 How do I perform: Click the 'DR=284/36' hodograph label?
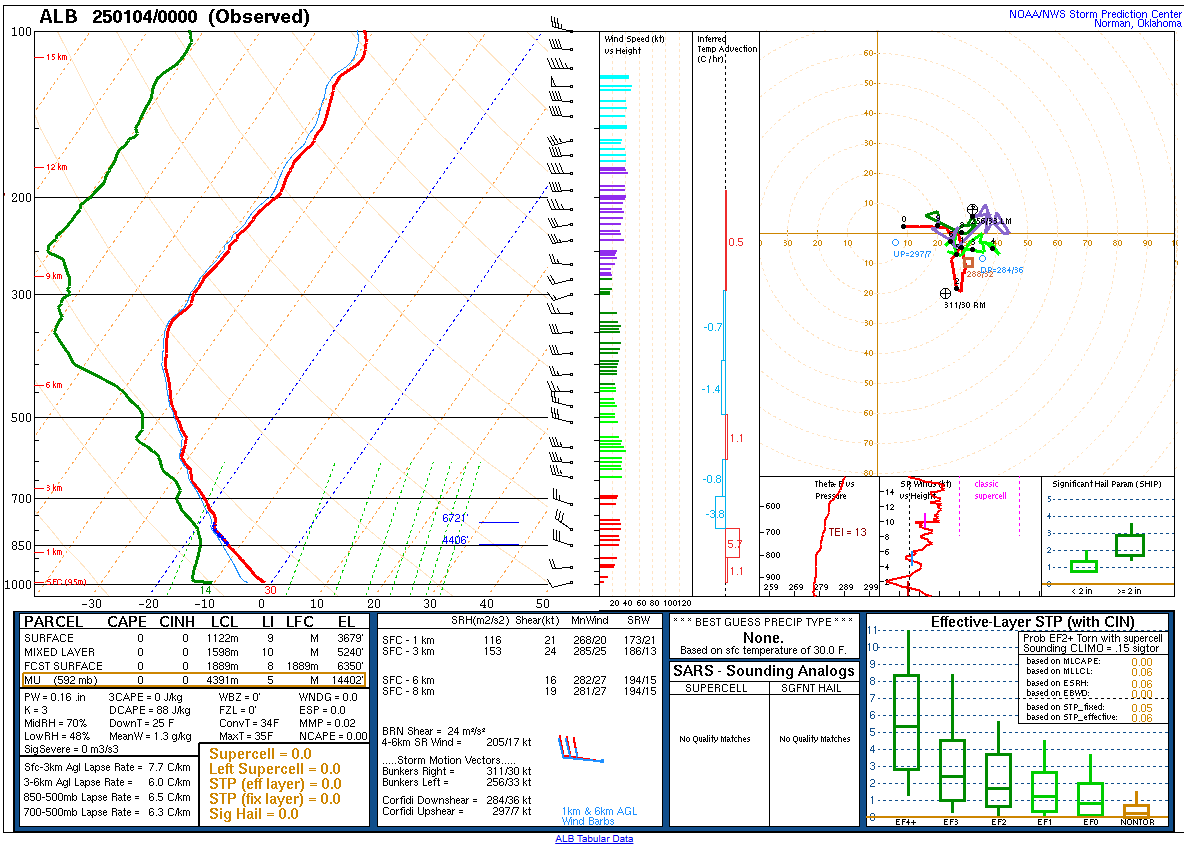[x=1002, y=270]
